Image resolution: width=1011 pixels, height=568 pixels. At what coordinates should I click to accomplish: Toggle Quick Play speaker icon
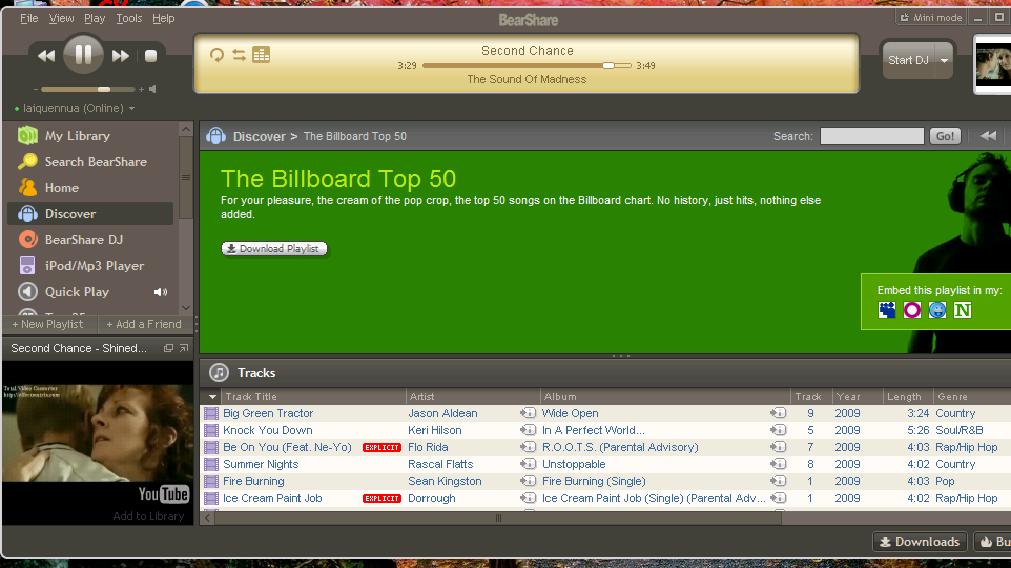coord(160,292)
